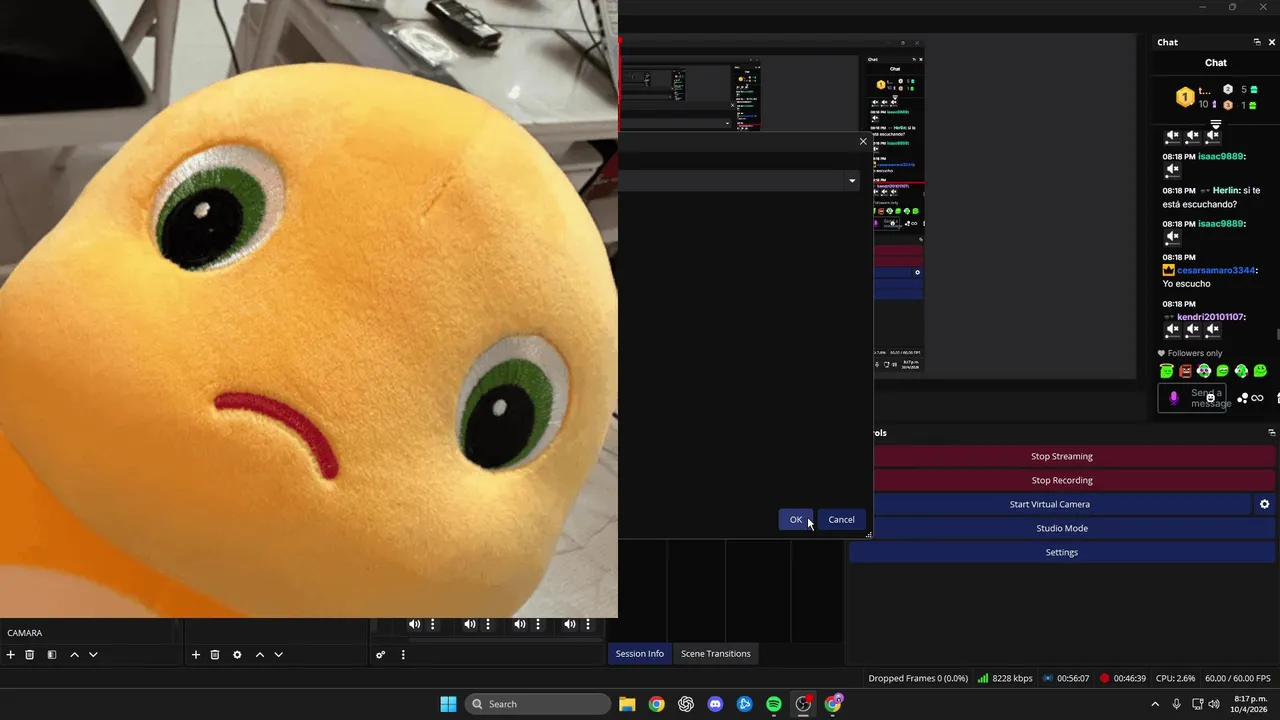Viewport: 1280px width, 720px height.
Task: Open user cesarsamaro3344 in chat
Action: pos(1216,270)
